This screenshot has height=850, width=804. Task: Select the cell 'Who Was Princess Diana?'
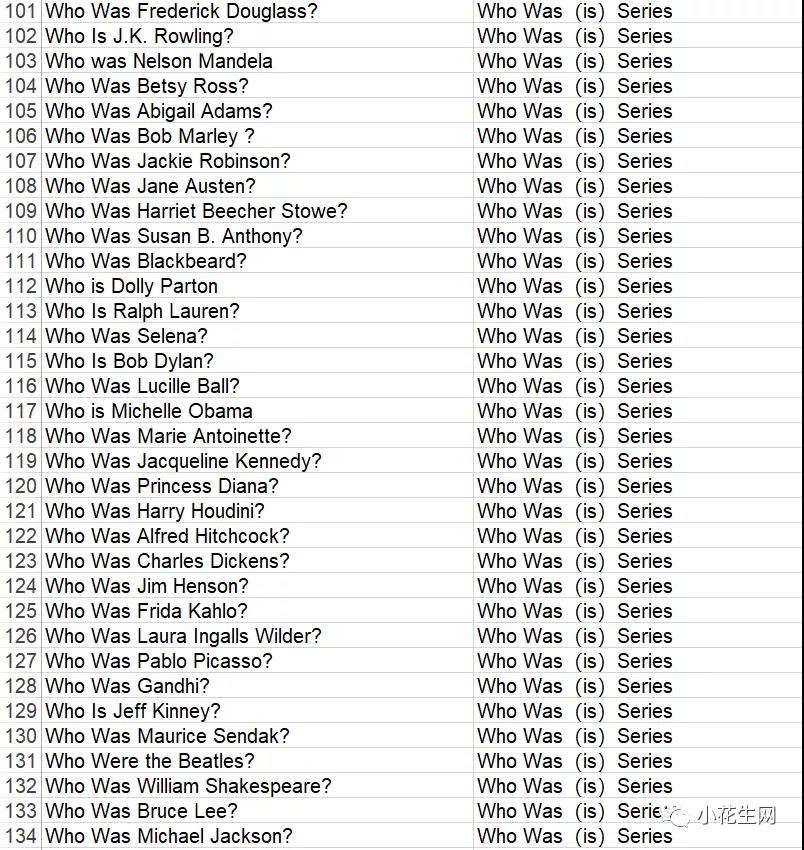[x=257, y=486]
